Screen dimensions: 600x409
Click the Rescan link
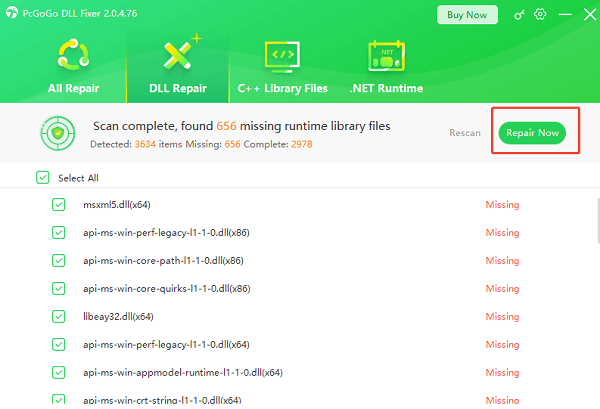464,133
